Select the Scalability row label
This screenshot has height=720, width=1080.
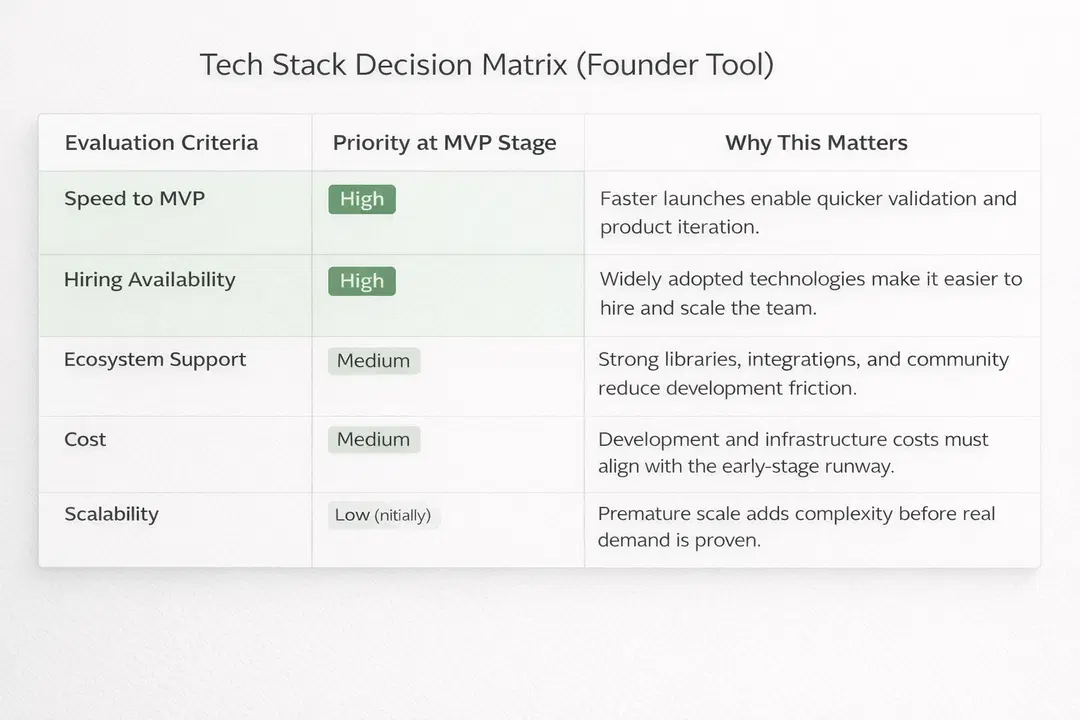point(111,514)
